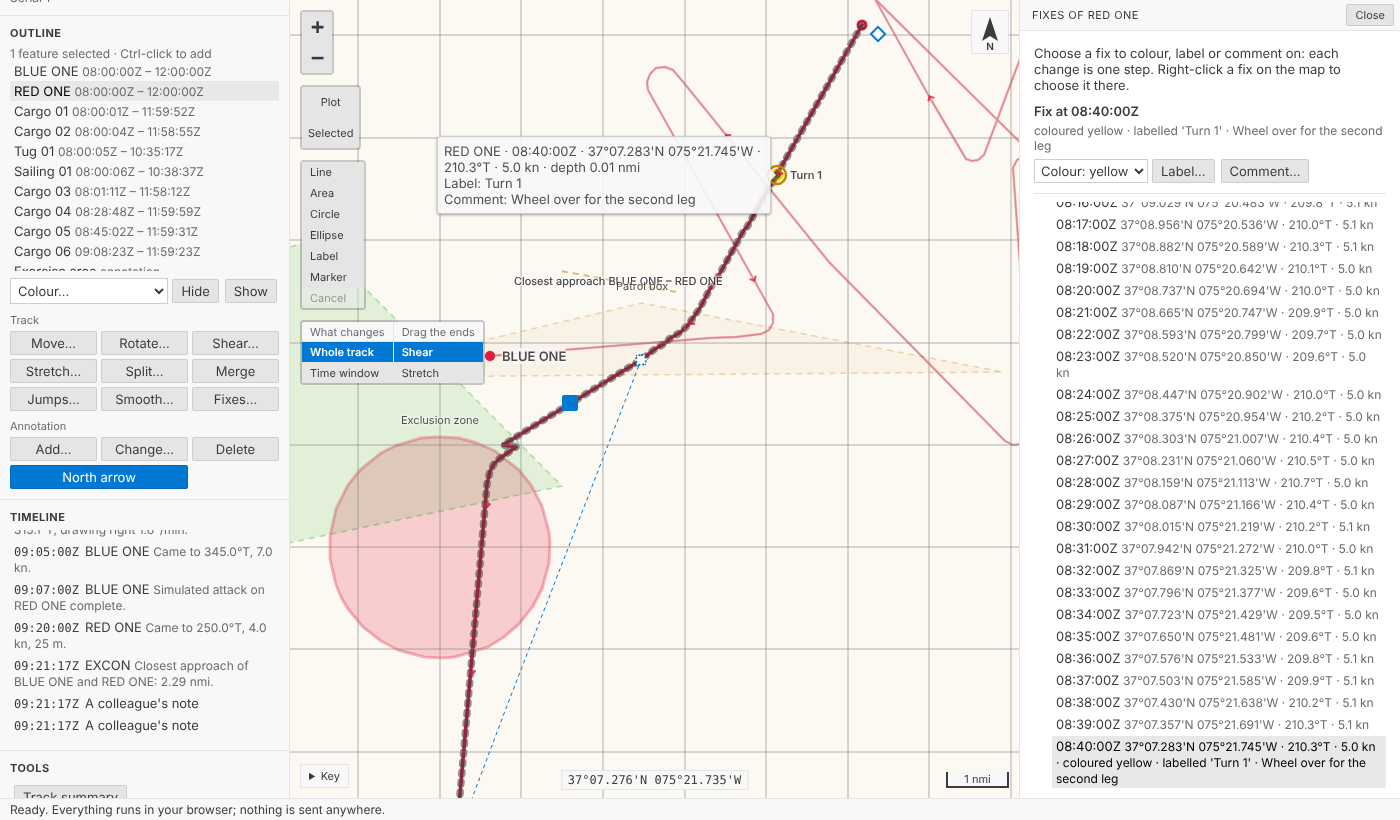Click the blue diamond marker near the track's start
Screen dimensions: 1400x820
point(878,34)
